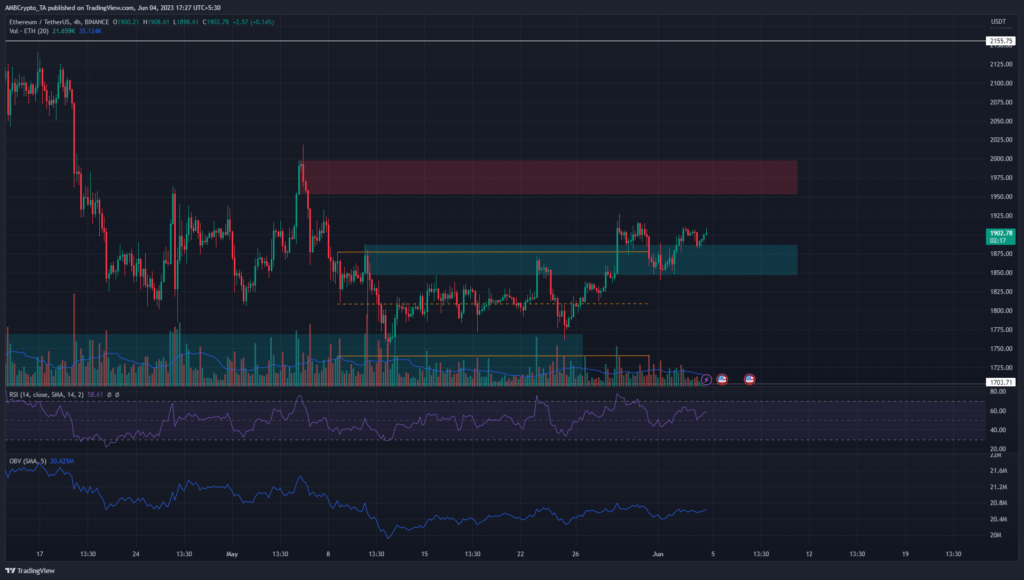
Task: Open the purple lightning event marker
Action: click(x=708, y=379)
